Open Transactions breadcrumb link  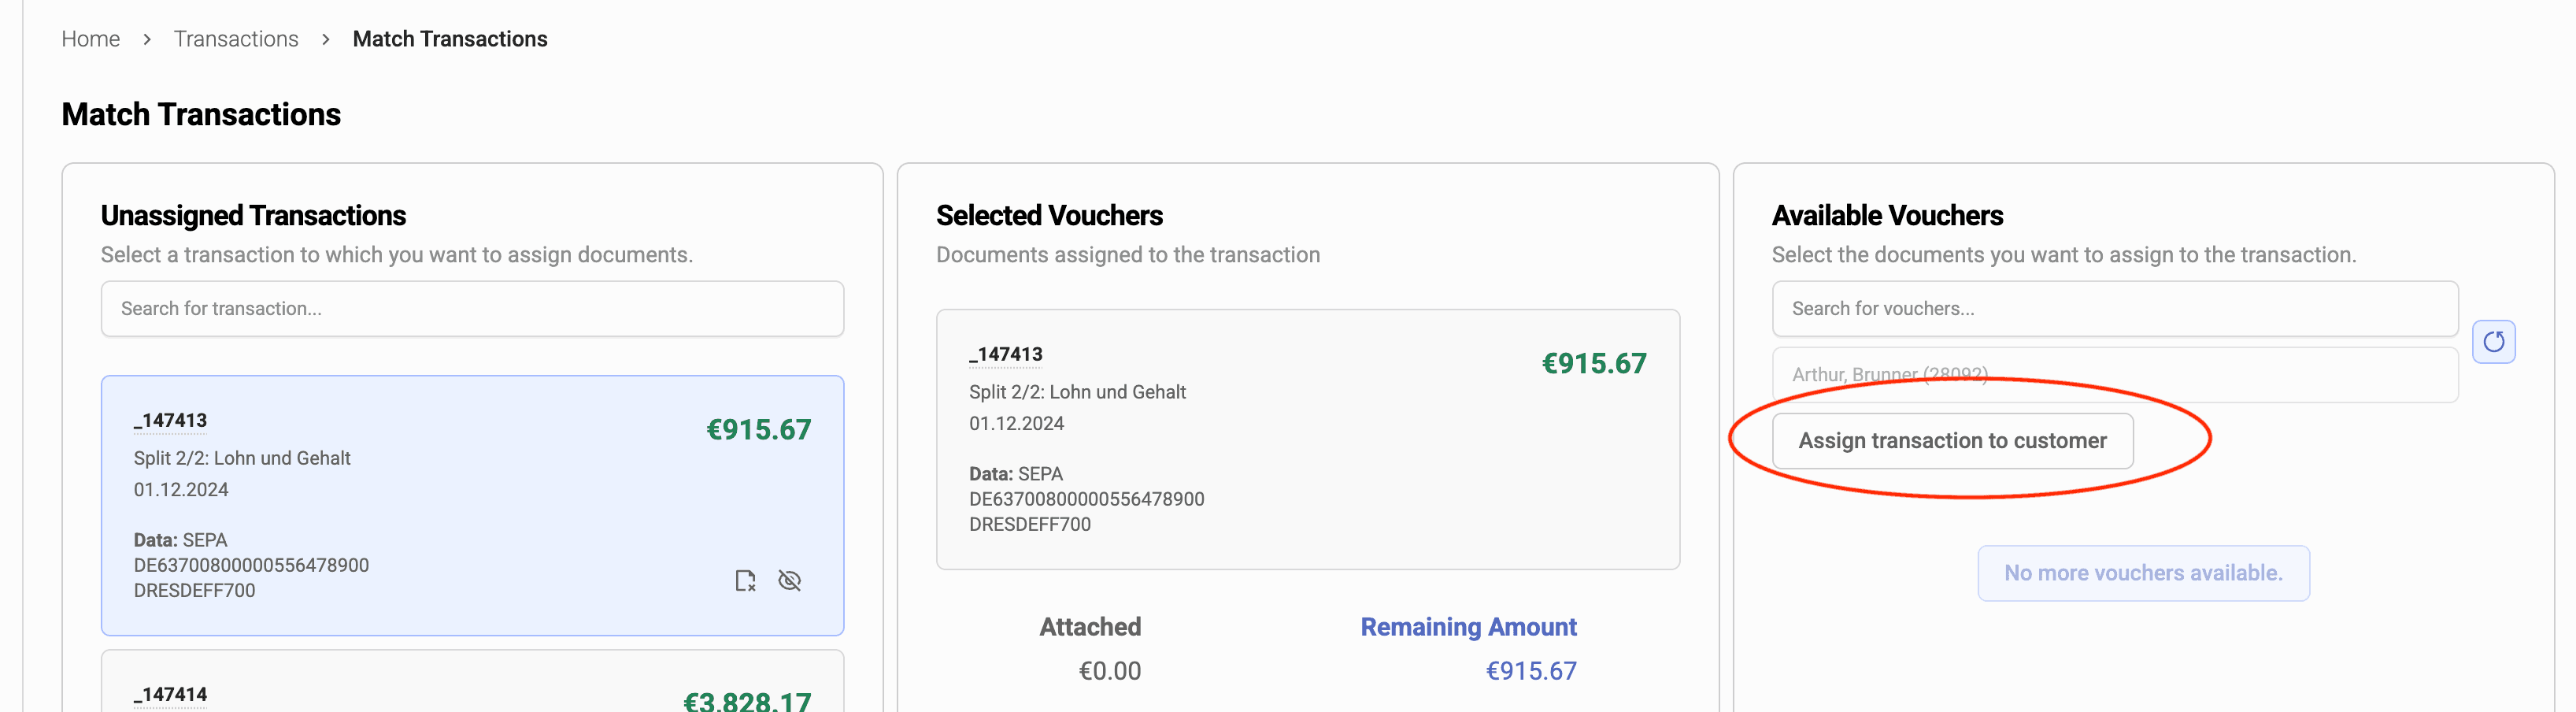point(236,39)
